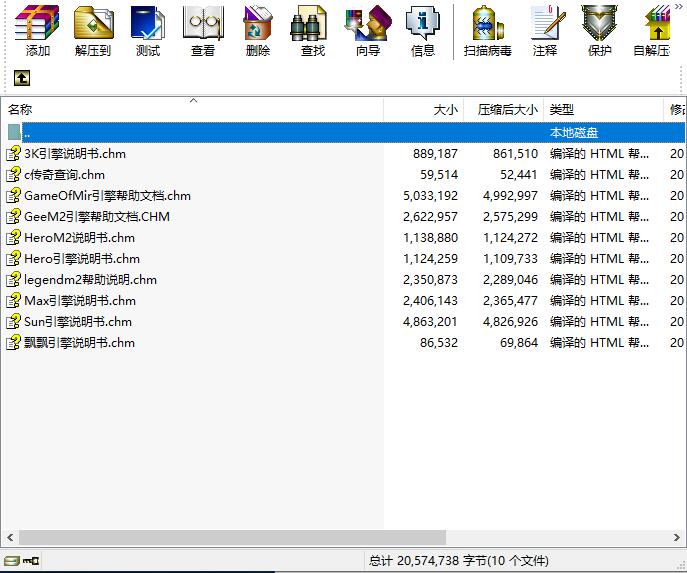This screenshot has height=573, width=687.
Task: Click the chm icon beside 飘飘引擎说明书
Action: point(13,343)
